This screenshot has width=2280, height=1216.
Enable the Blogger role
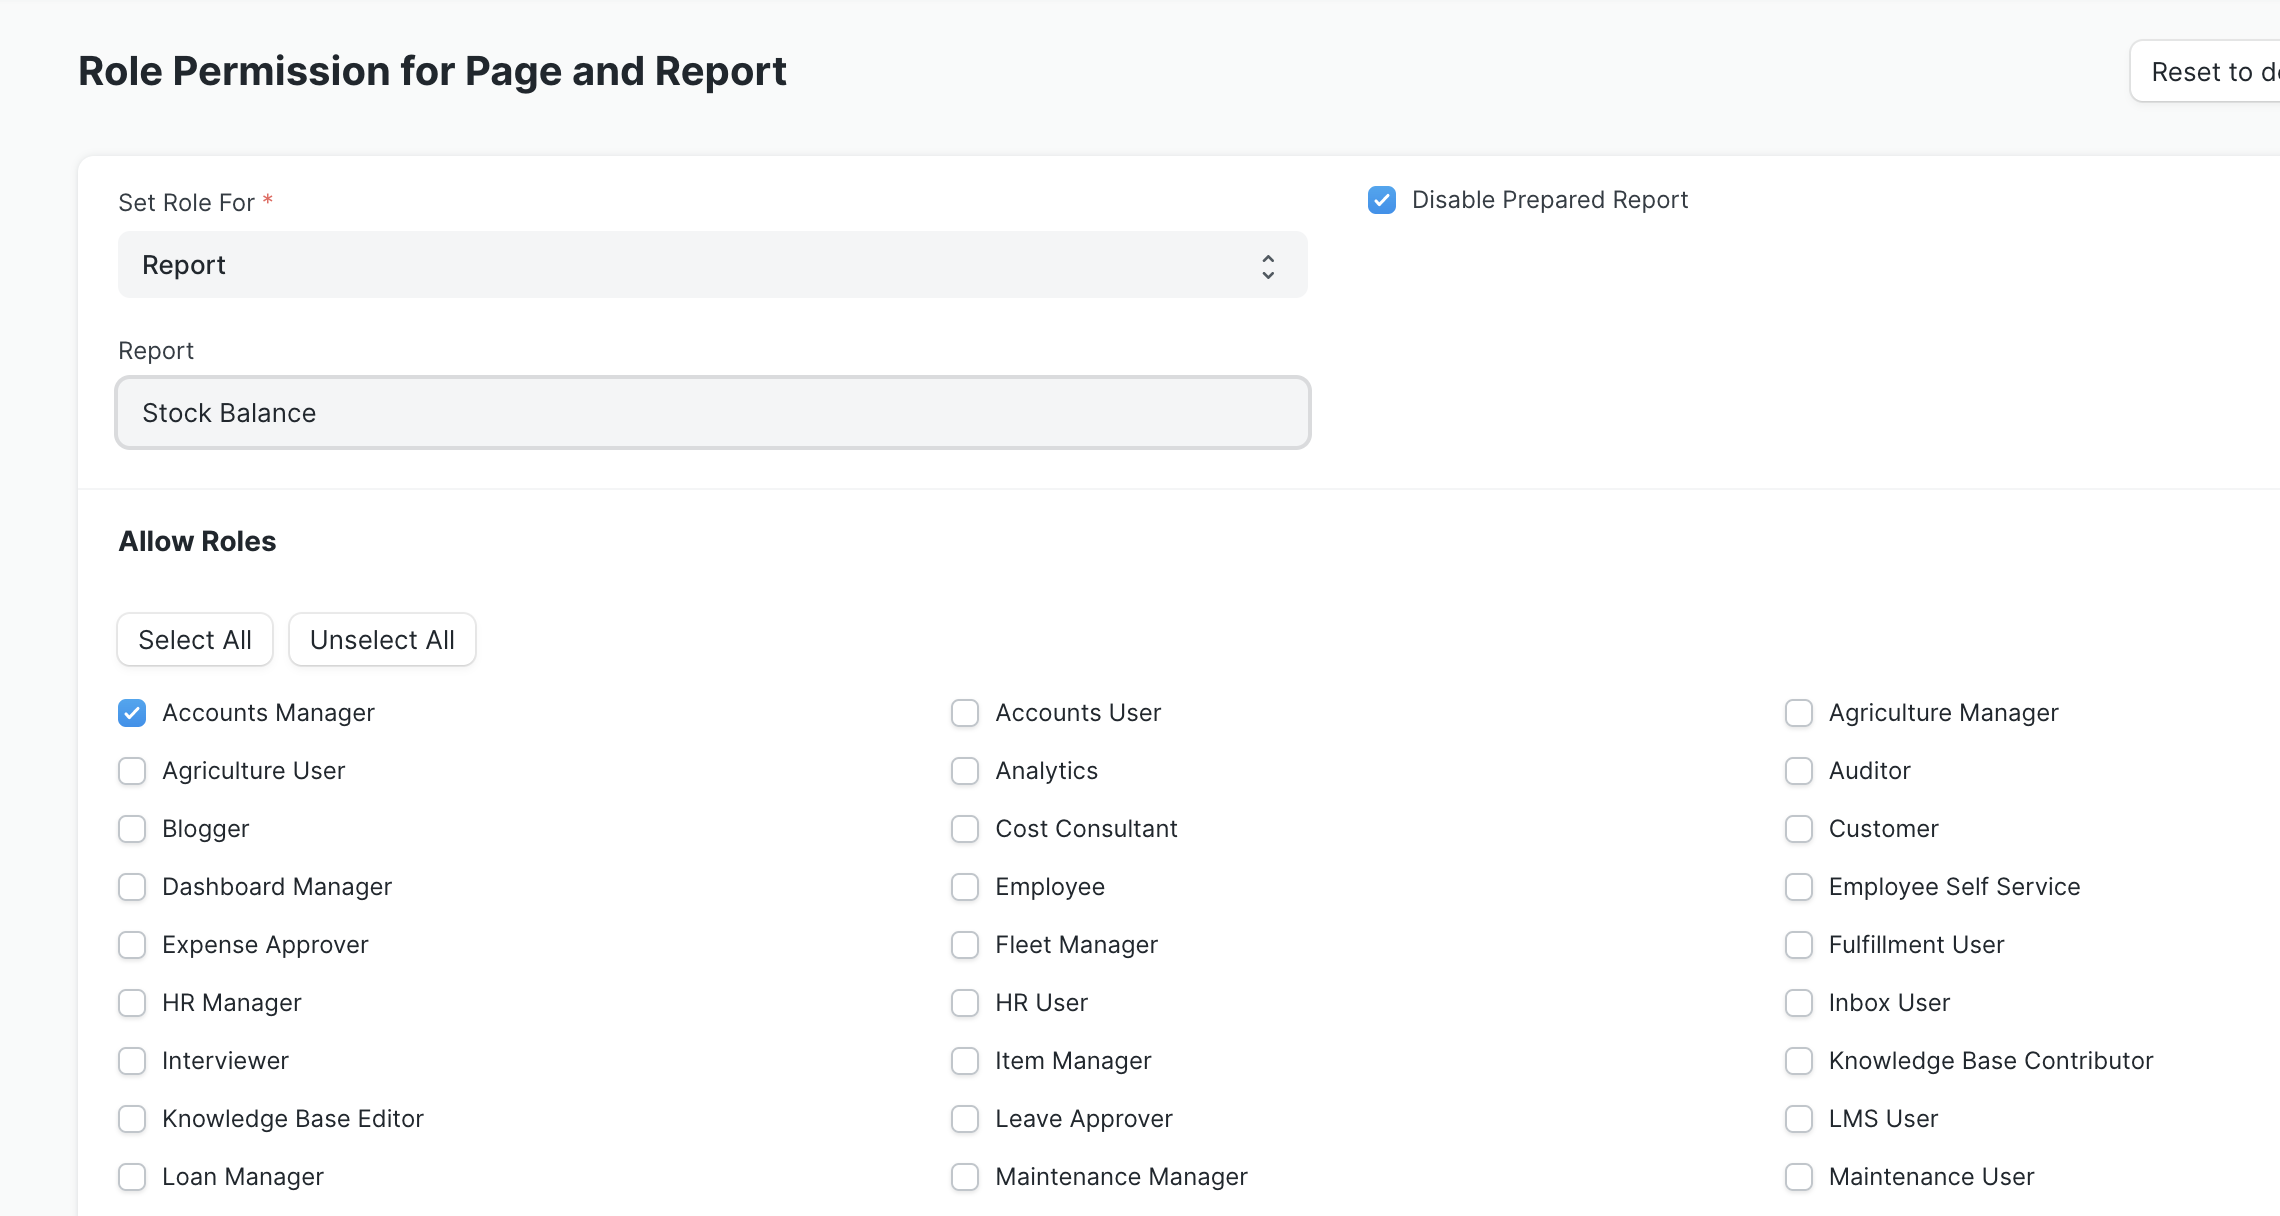click(131, 828)
